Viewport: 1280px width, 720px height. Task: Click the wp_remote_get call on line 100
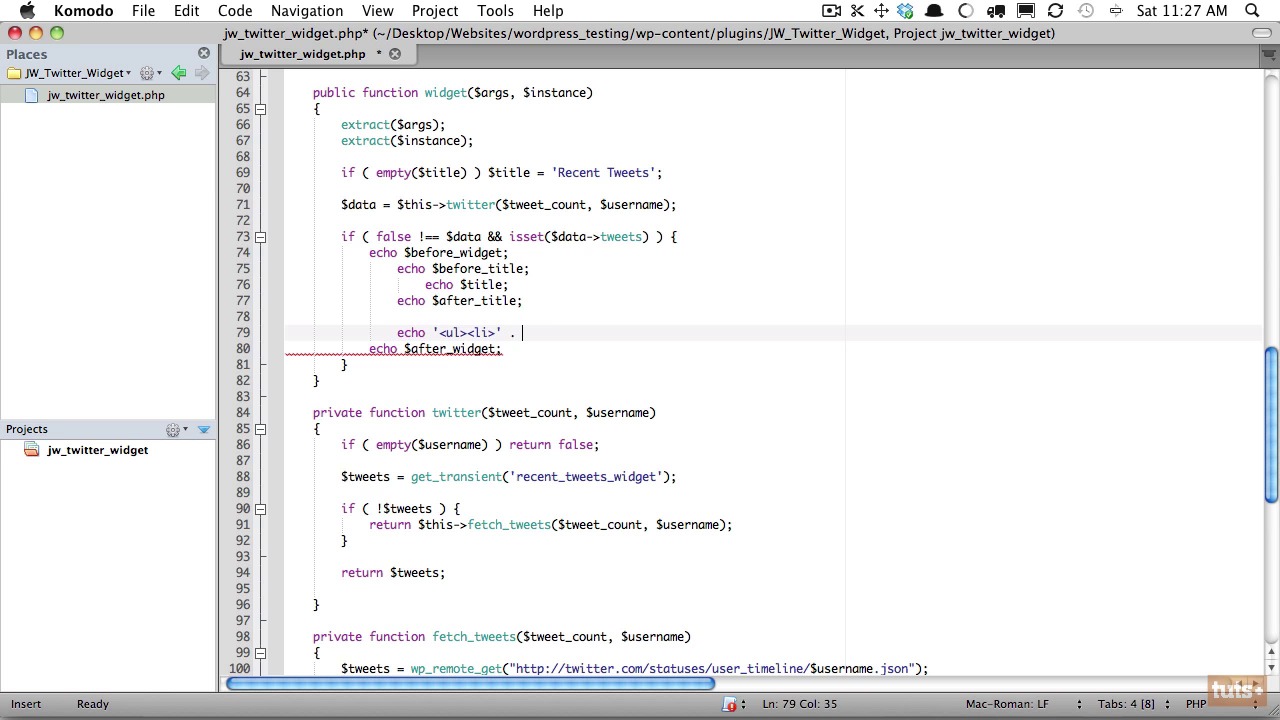point(456,669)
